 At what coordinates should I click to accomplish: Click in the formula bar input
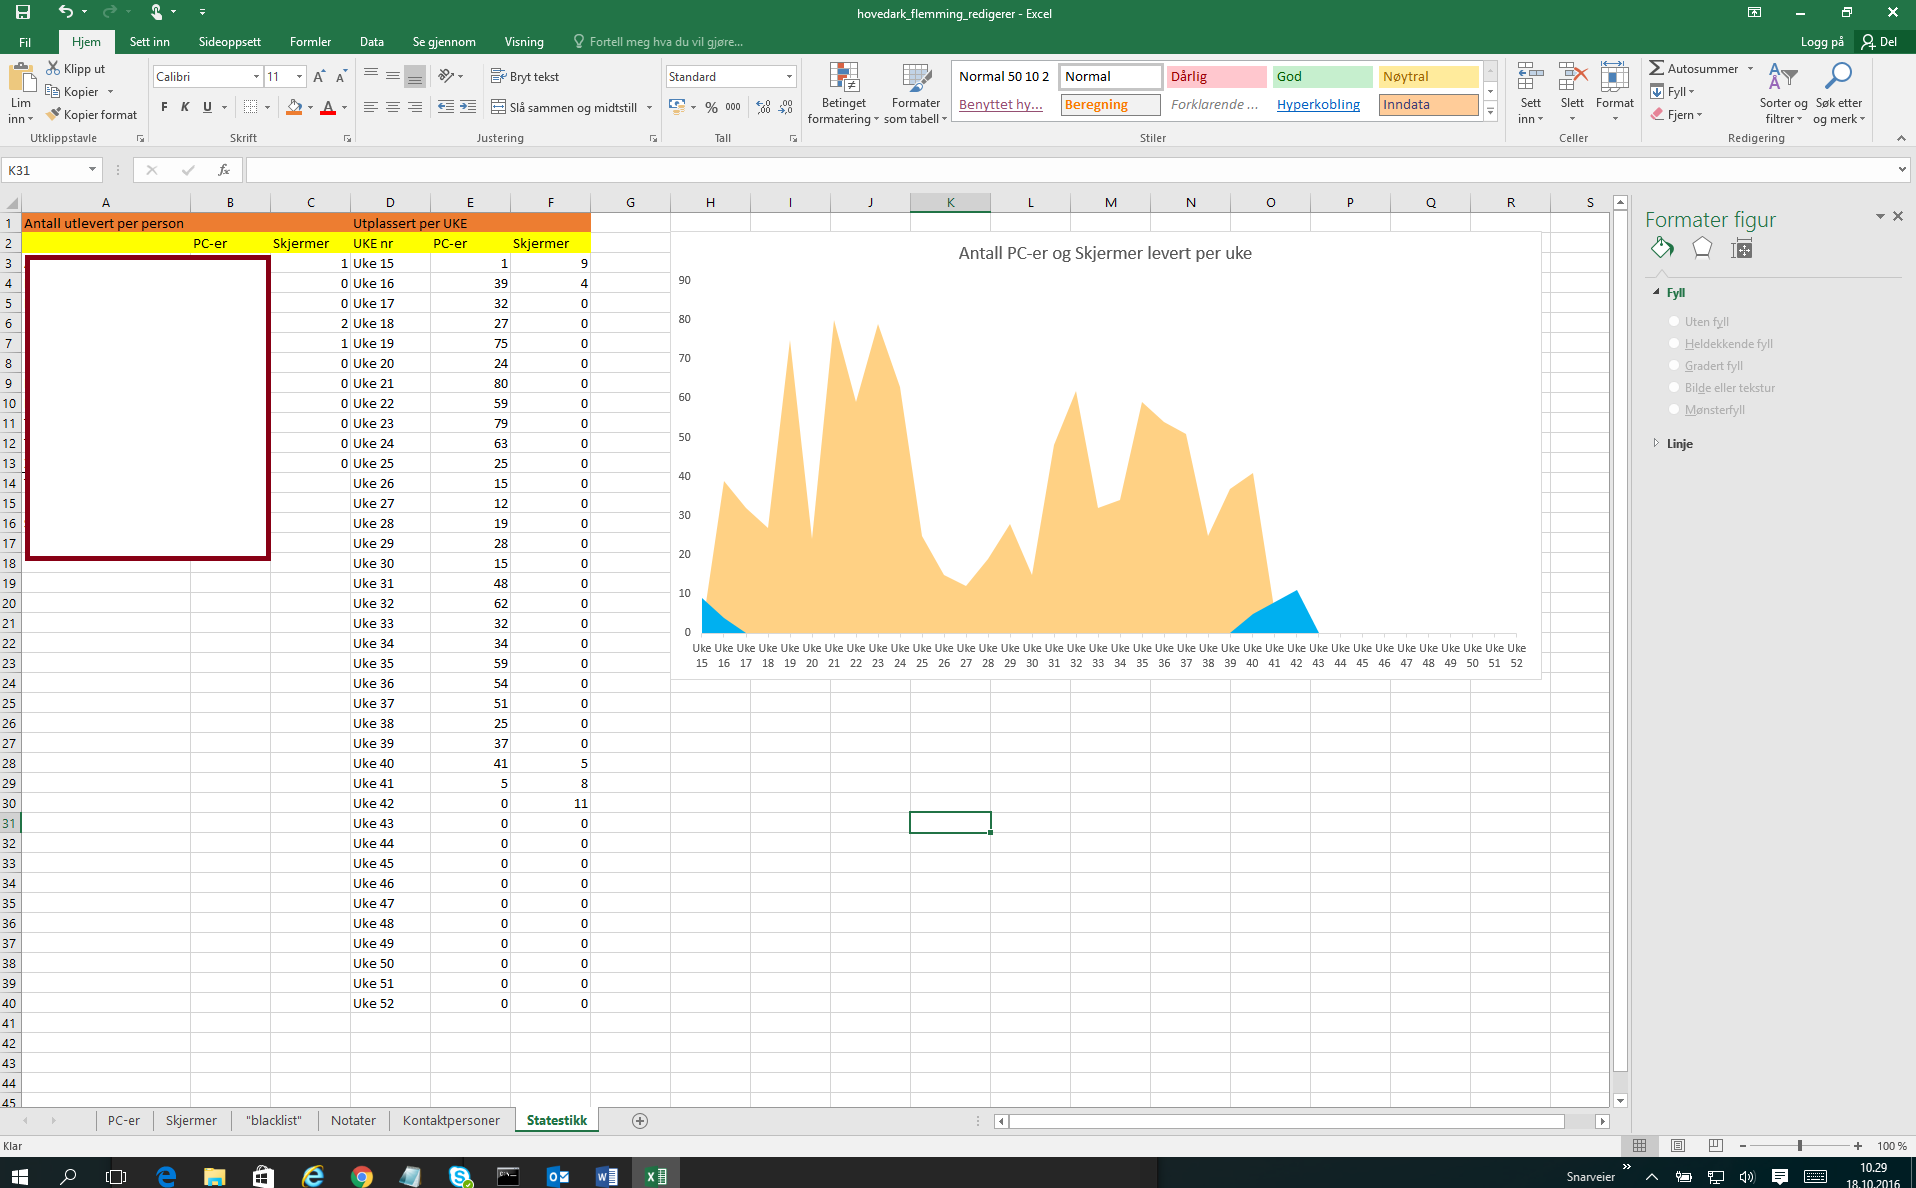(1070, 170)
